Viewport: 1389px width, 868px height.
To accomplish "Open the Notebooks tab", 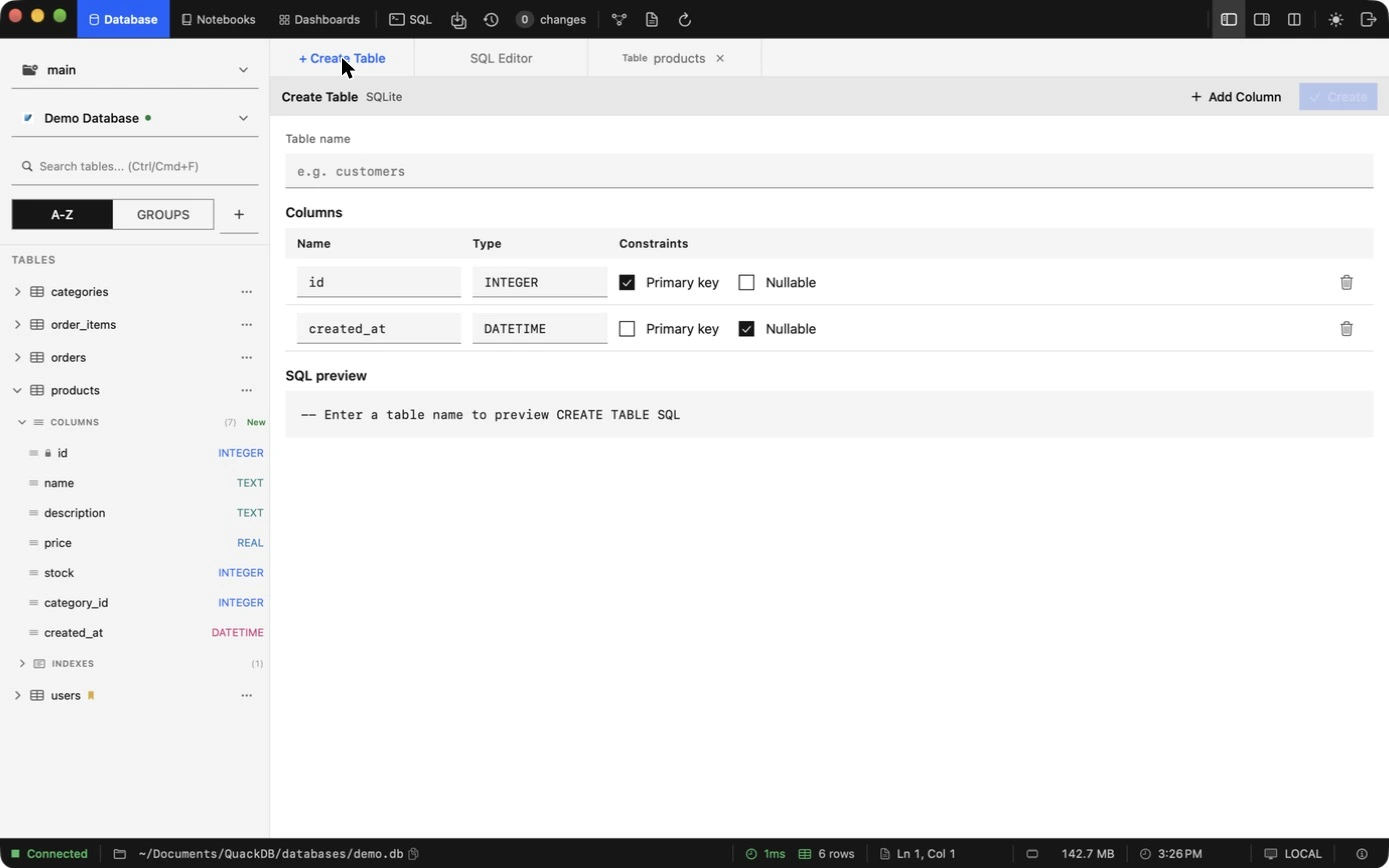I will [x=218, y=19].
